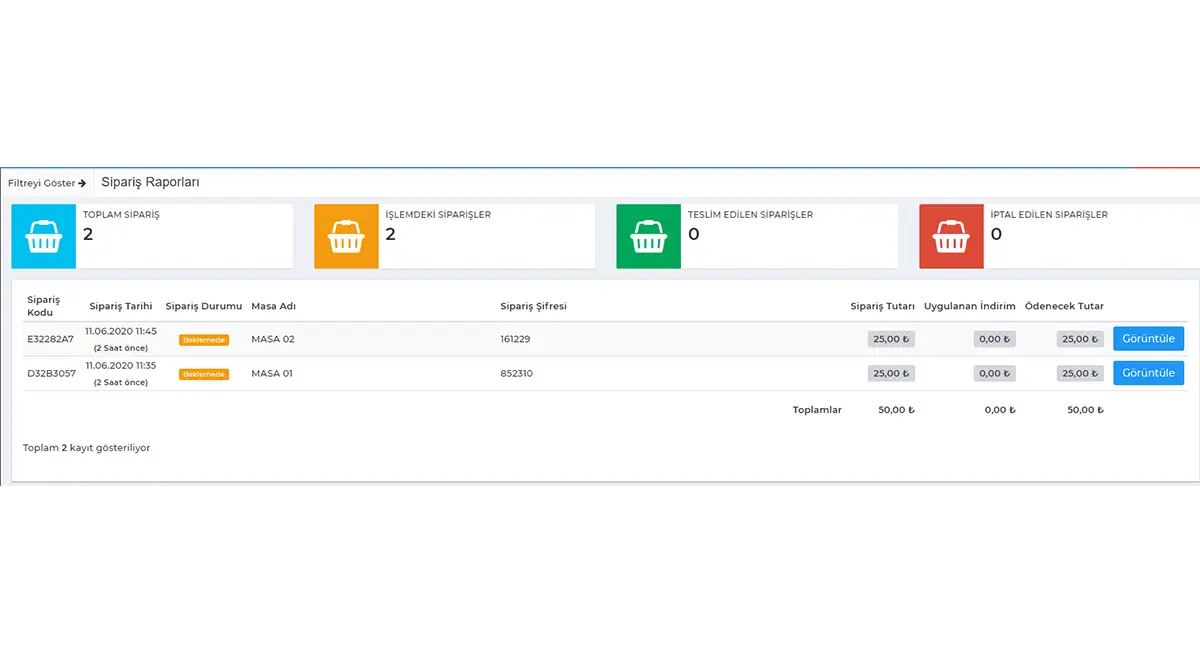Sort by Sipariş Tutarı column header

(882, 306)
